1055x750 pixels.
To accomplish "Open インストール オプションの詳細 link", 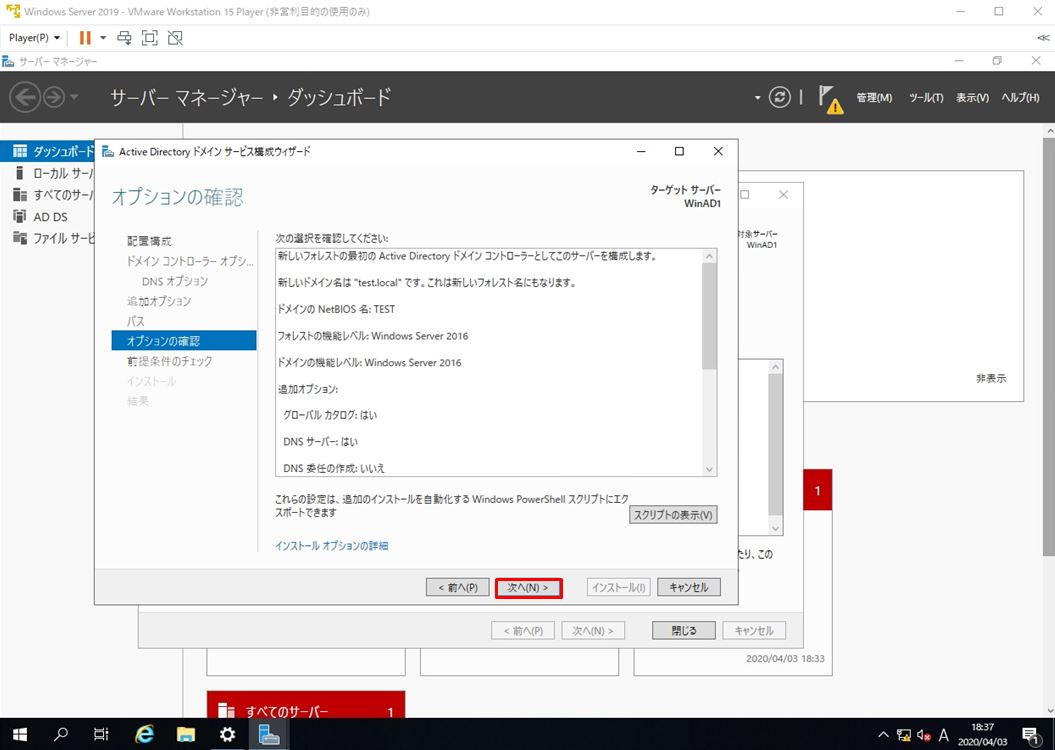I will (x=332, y=546).
